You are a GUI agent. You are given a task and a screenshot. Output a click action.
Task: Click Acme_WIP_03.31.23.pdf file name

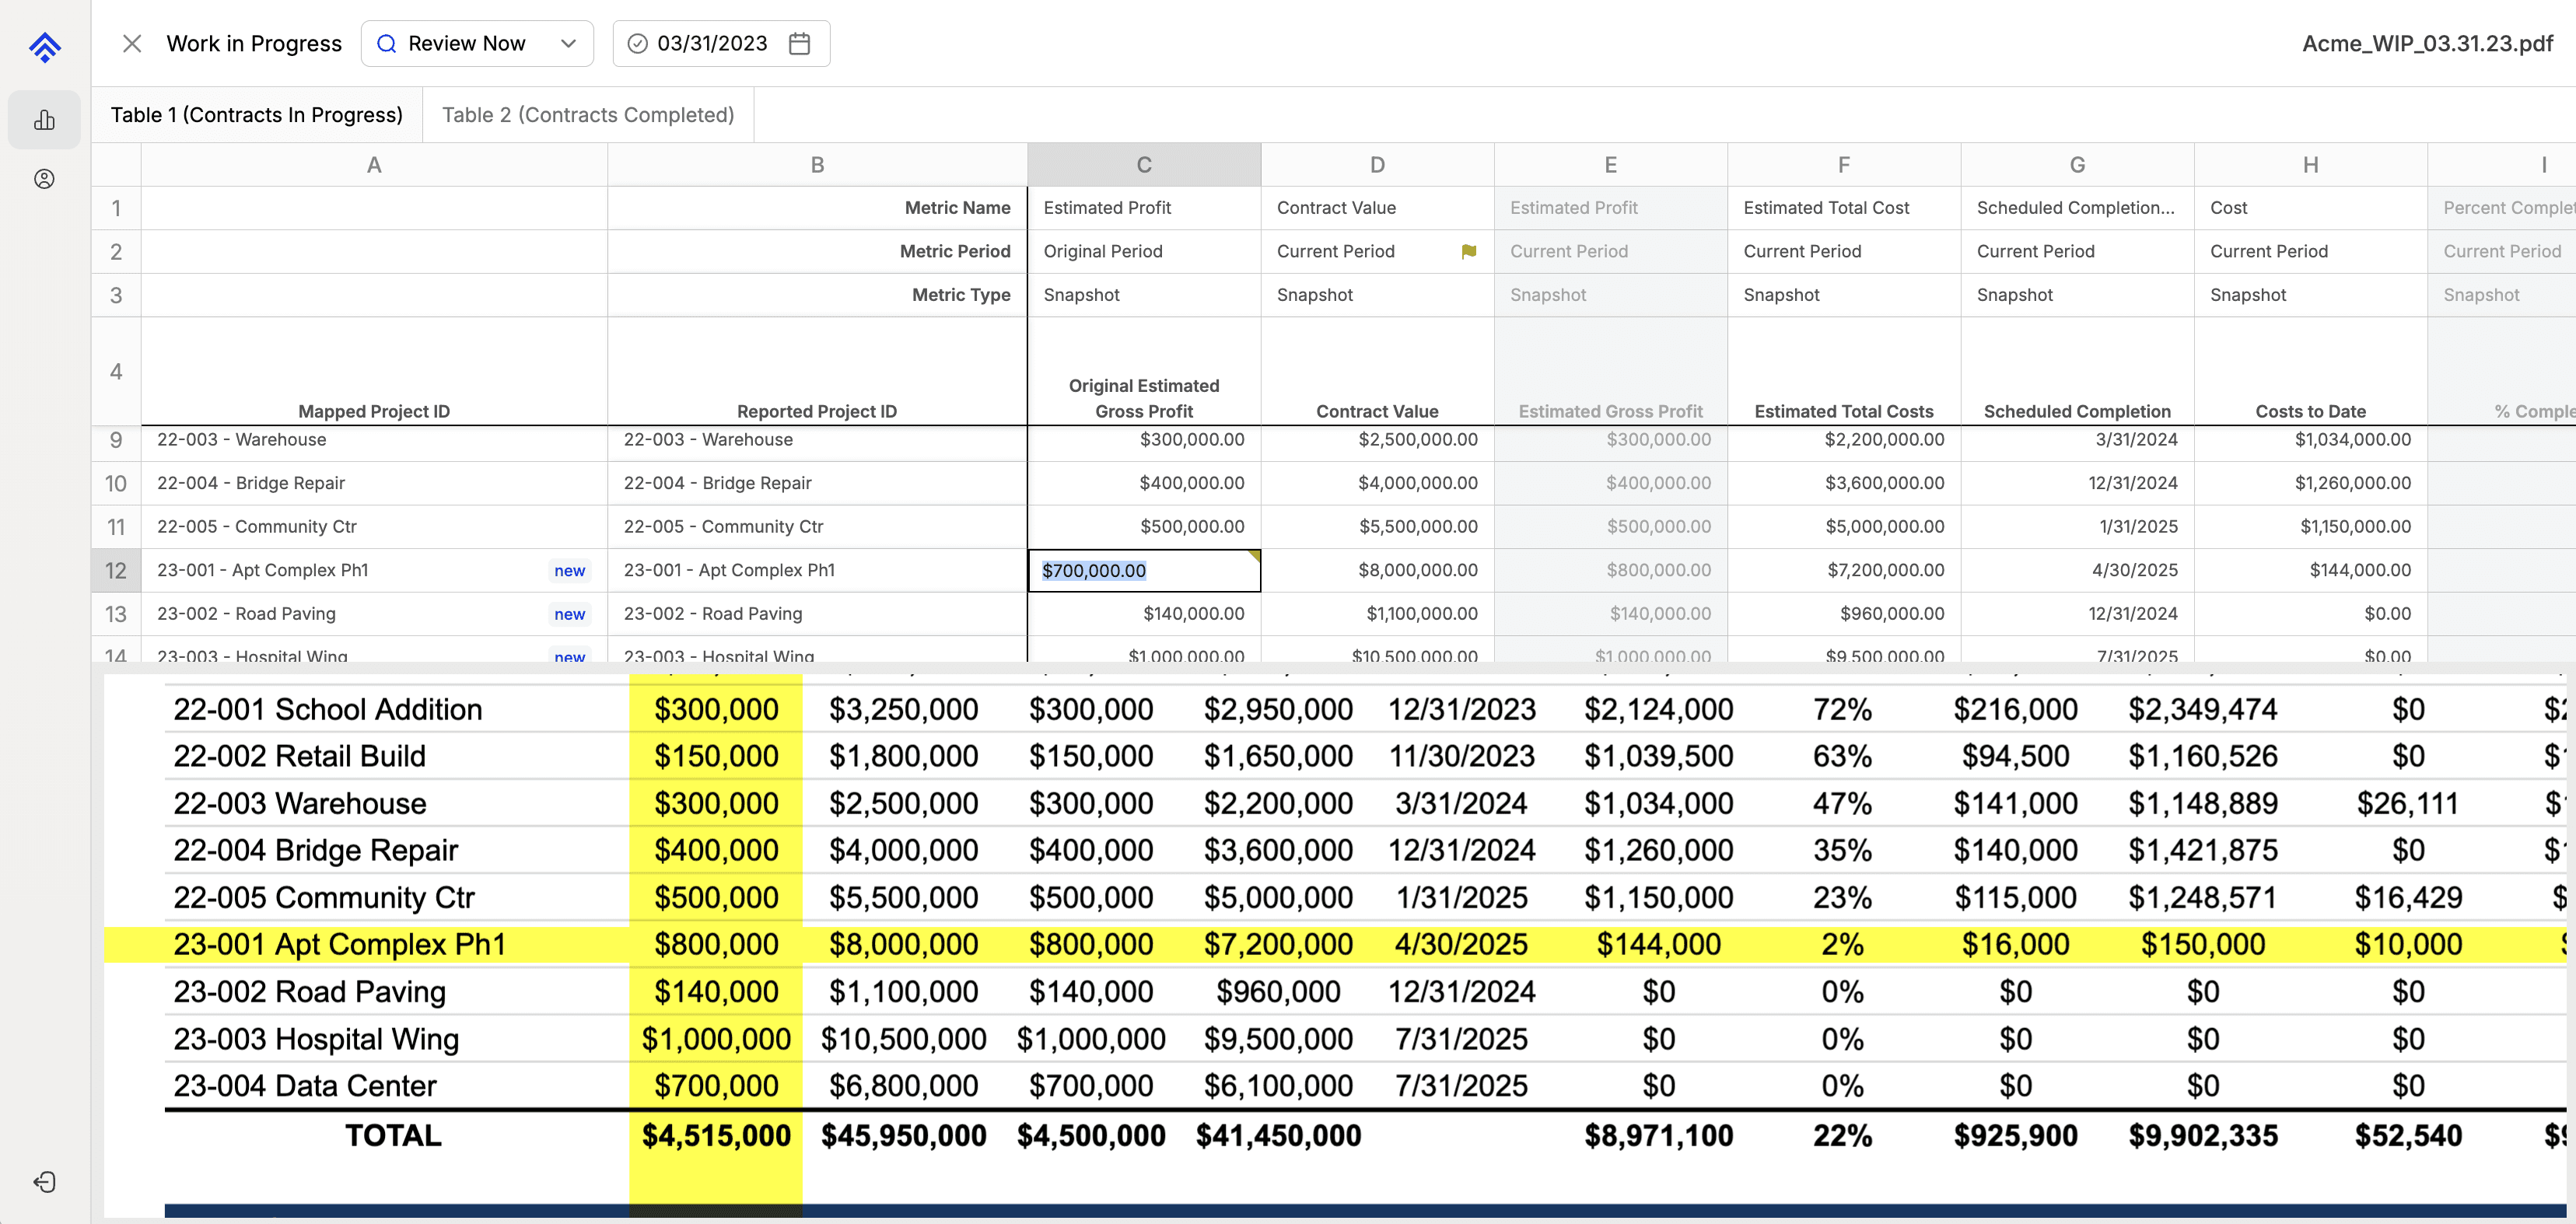[2427, 44]
